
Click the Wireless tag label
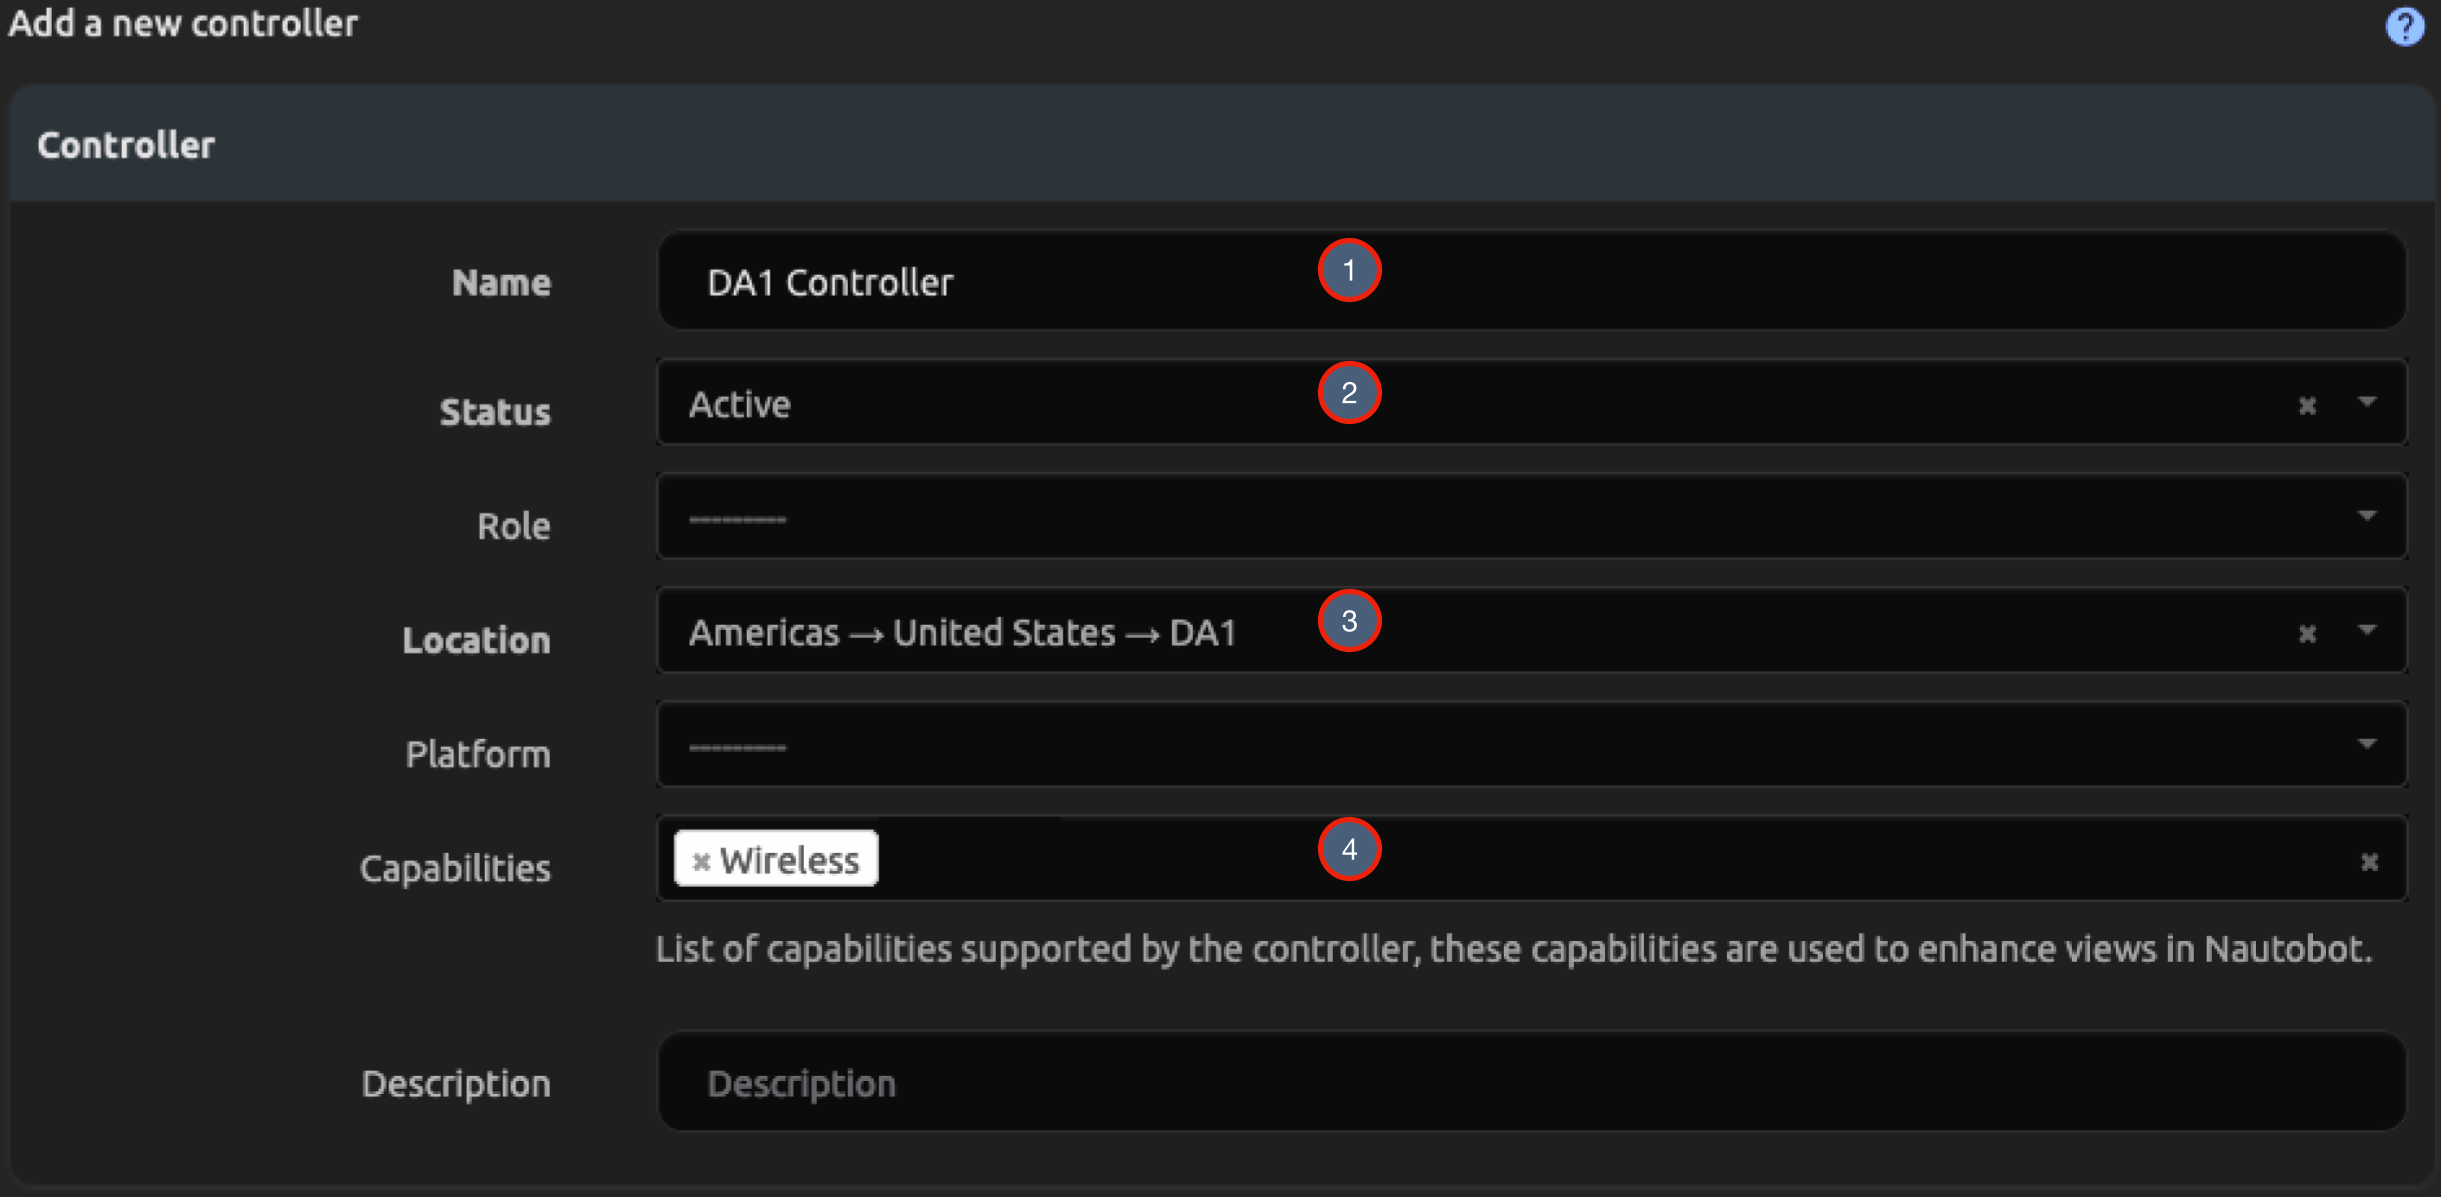790,858
